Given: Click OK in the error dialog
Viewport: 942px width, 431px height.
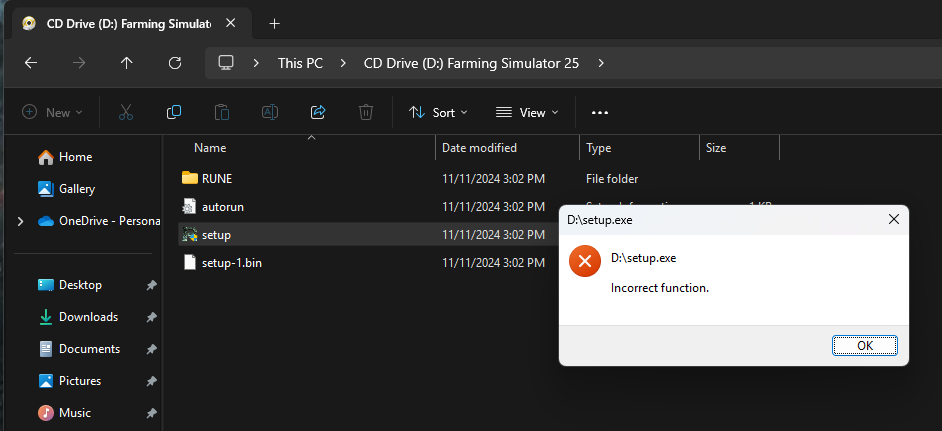Looking at the screenshot, I should tap(865, 346).
